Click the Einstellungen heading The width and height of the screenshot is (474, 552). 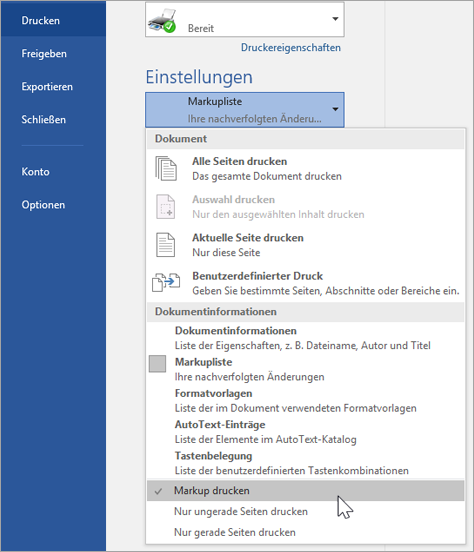199,77
